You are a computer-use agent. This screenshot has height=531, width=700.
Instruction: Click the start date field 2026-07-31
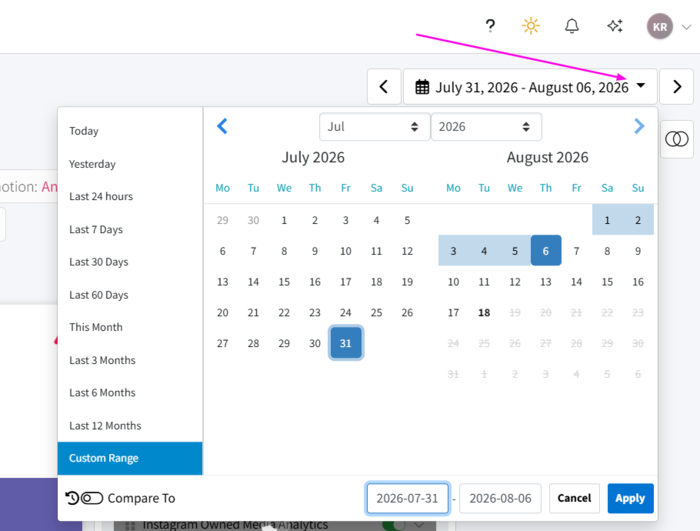click(x=407, y=498)
